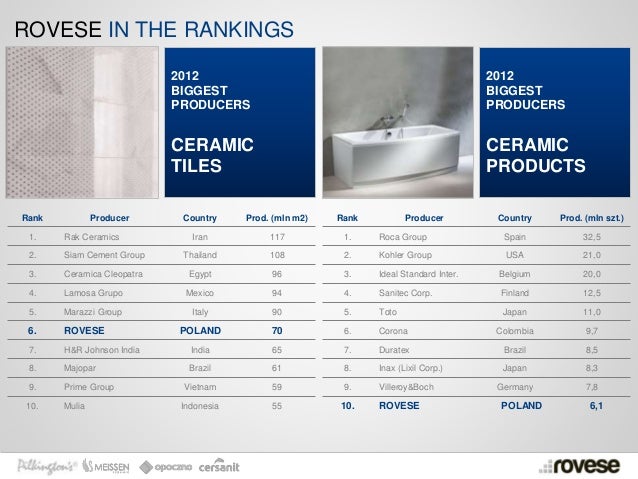
Task: Click the 'Prod. (mln szt.)' column header
Action: click(x=592, y=218)
